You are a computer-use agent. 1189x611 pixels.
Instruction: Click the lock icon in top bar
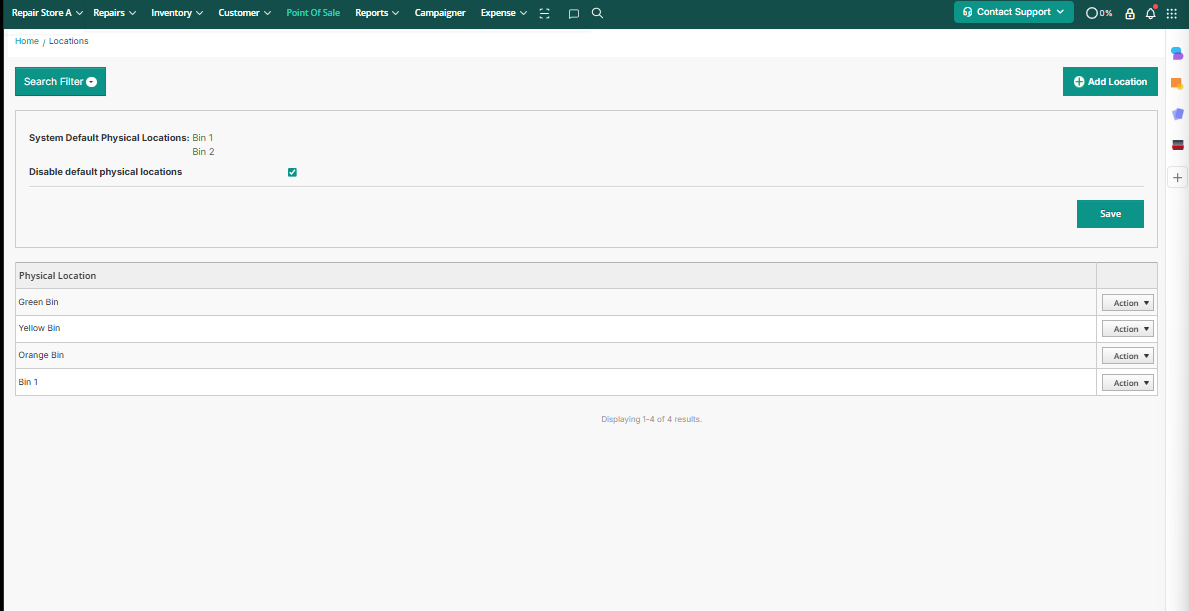[x=1130, y=13]
